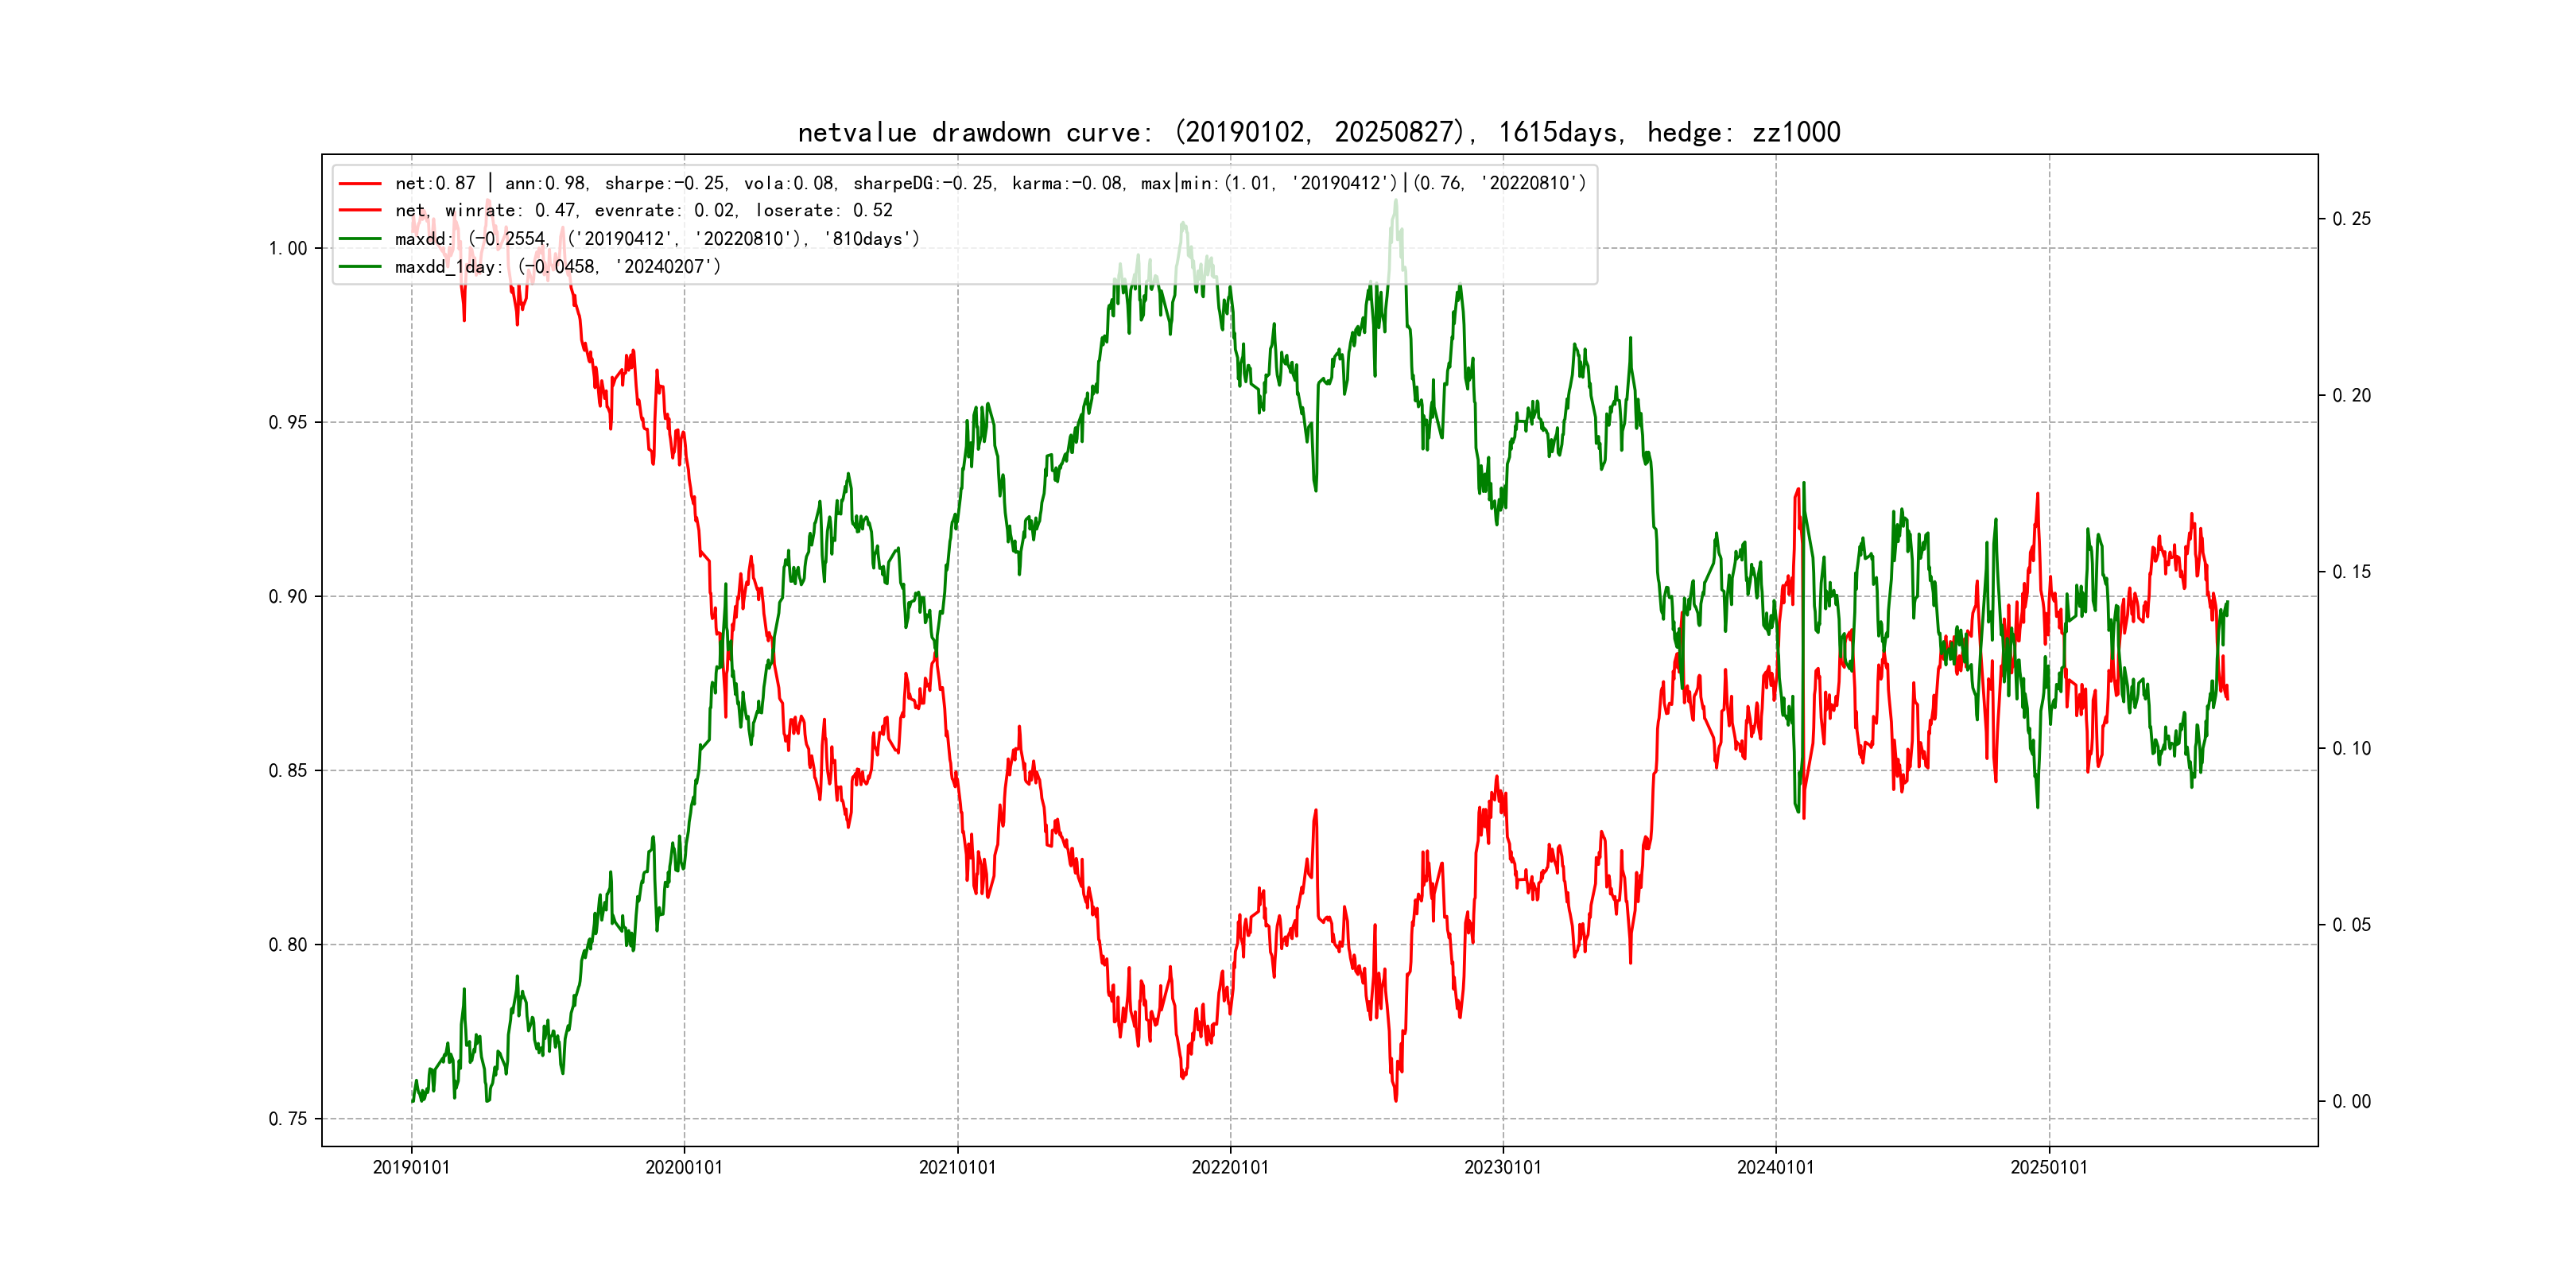The height and width of the screenshot is (1288, 2576).
Task: Click the maxdd_1day legend text
Action: (x=557, y=266)
